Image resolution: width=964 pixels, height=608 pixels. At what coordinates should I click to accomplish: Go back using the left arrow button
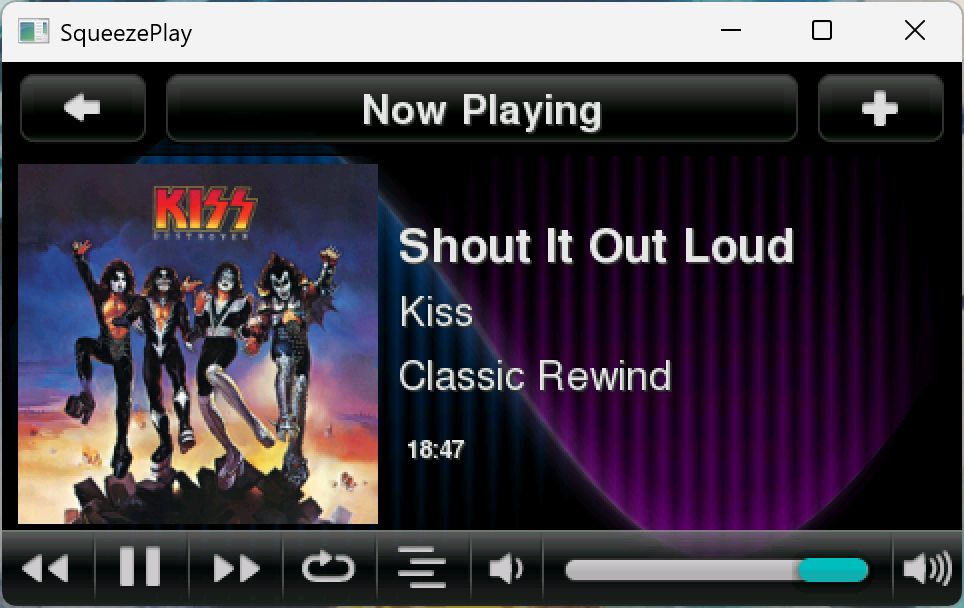pos(82,108)
